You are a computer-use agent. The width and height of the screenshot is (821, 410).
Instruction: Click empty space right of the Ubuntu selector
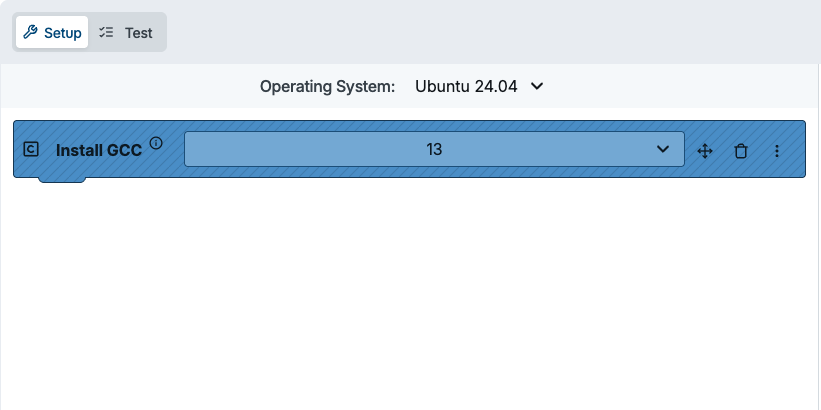tap(680, 86)
